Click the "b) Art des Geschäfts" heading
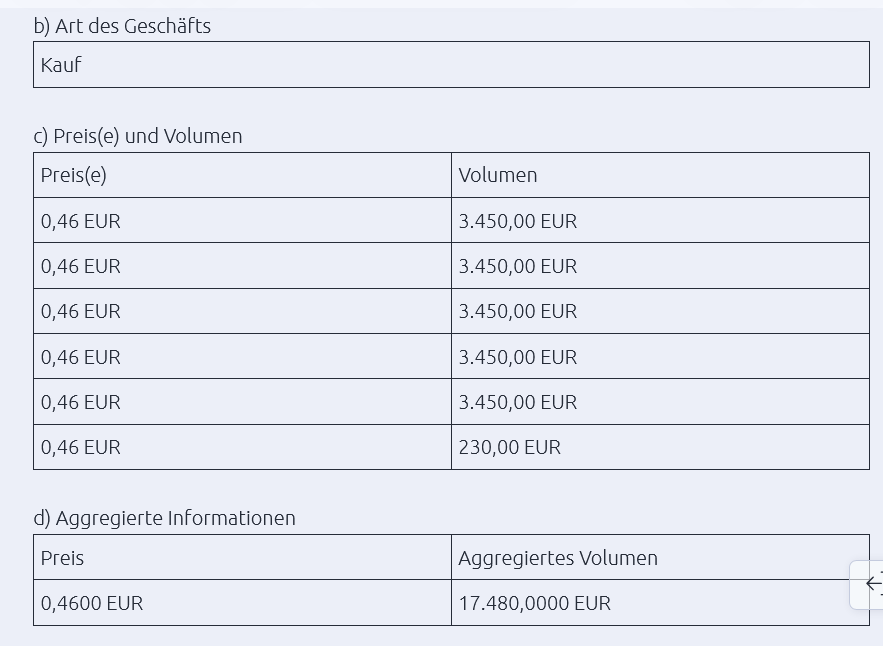The image size is (883, 646). (x=122, y=26)
